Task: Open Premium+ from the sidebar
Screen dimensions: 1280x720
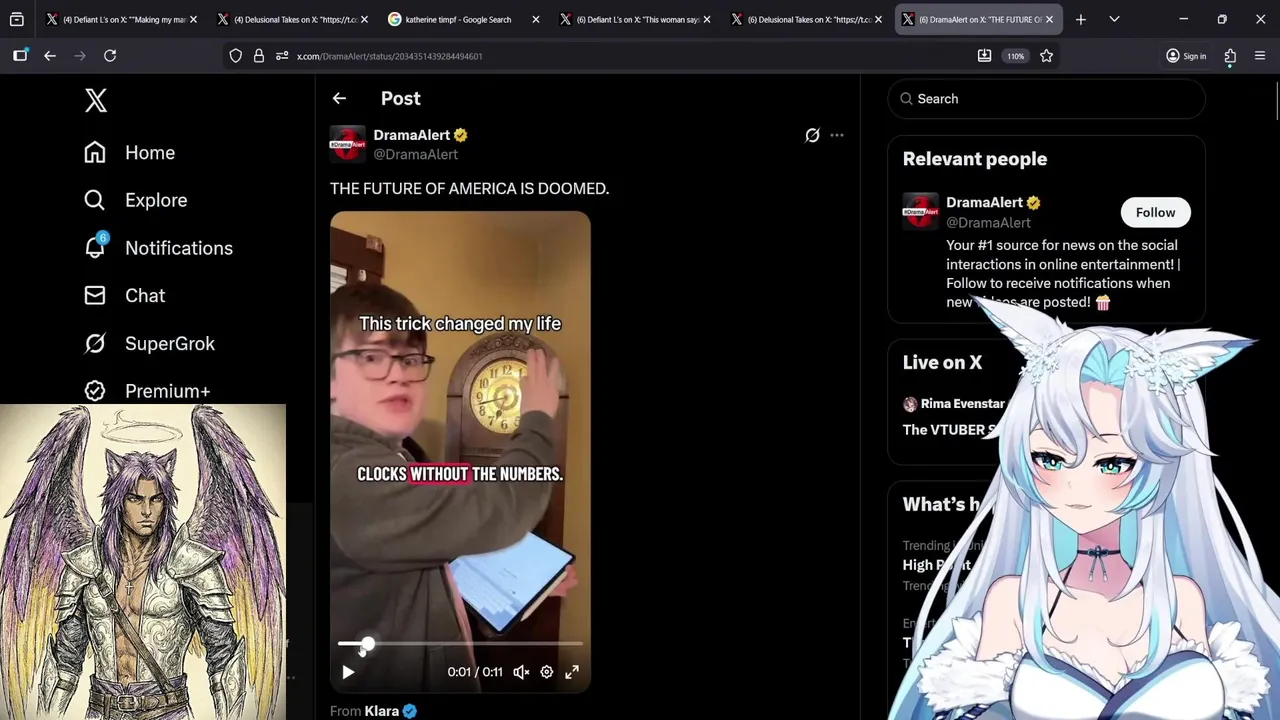Action: tap(147, 391)
